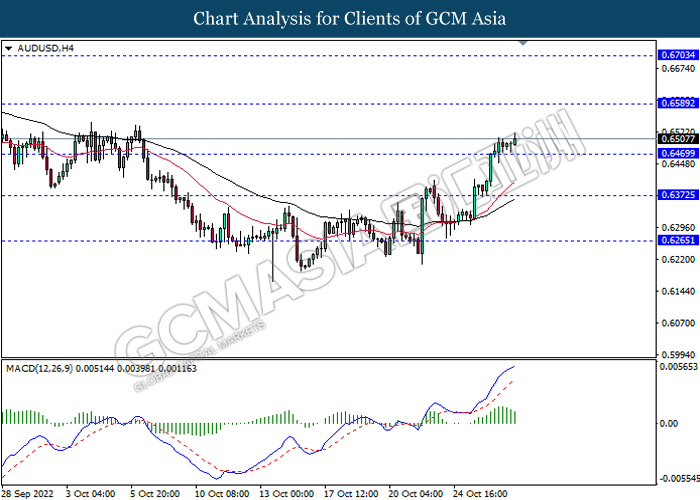Viewport: 700px width, 500px height.
Task: Click the 0.59940 price axis value
Action: click(678, 355)
